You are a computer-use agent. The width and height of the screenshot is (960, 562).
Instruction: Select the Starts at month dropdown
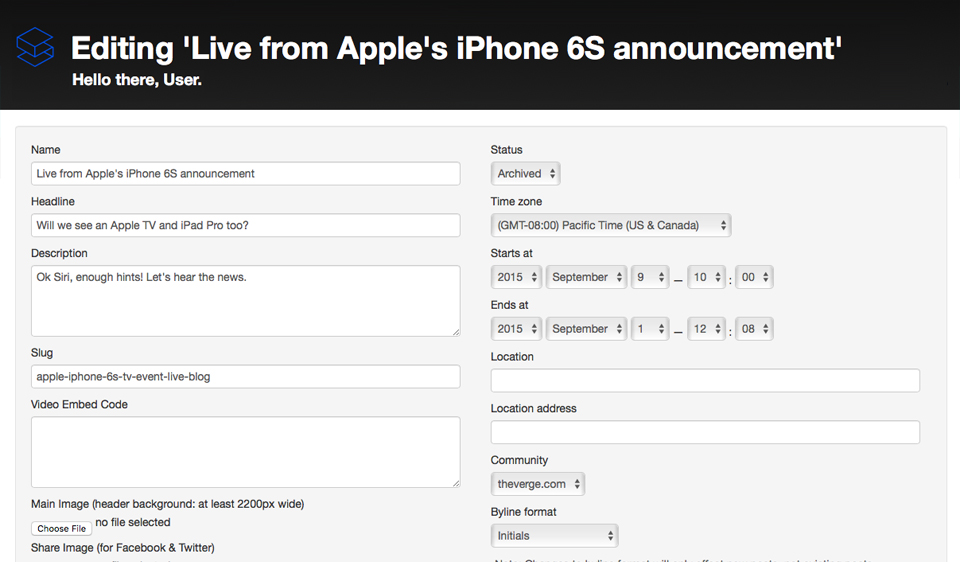(x=587, y=278)
